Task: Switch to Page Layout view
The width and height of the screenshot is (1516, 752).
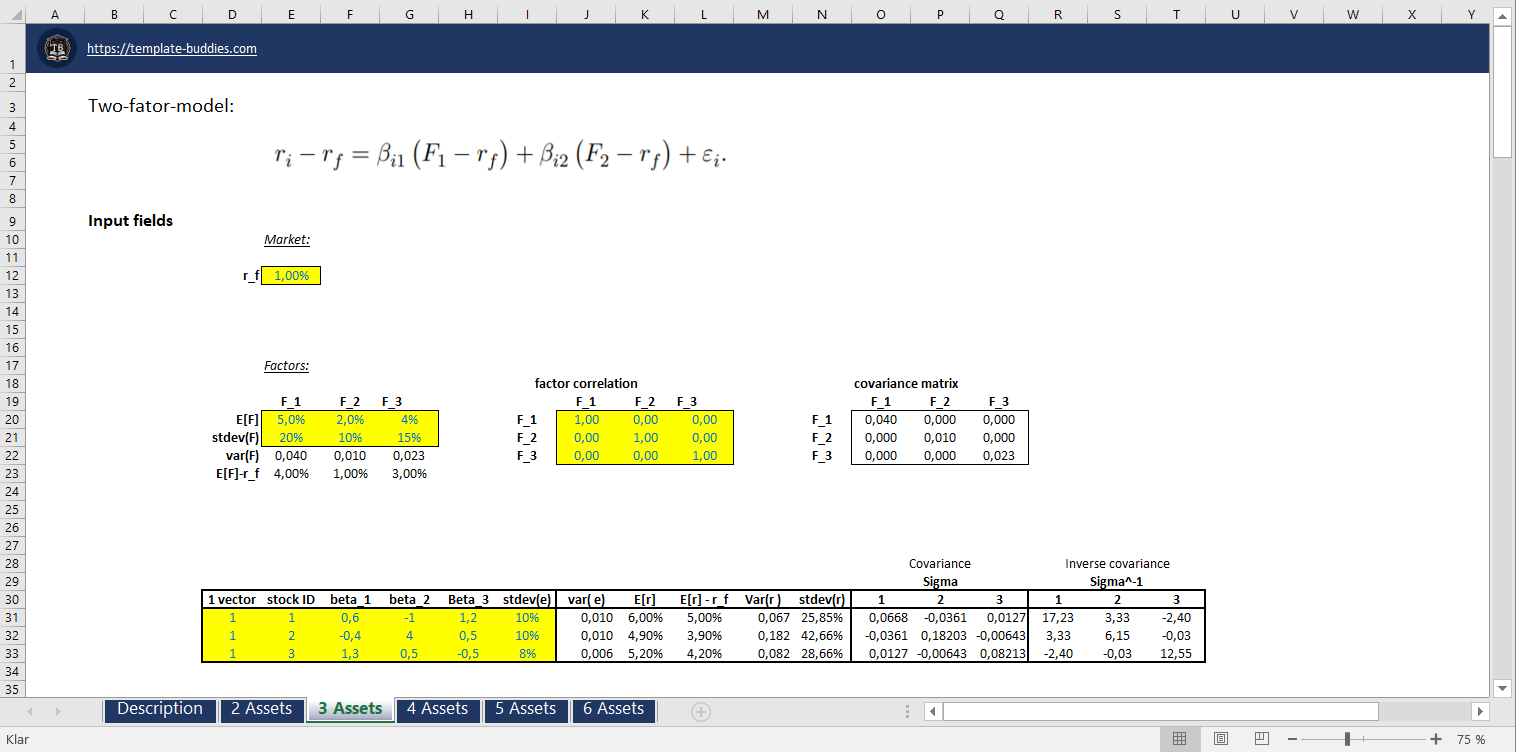Action: pyautogui.click(x=1221, y=739)
